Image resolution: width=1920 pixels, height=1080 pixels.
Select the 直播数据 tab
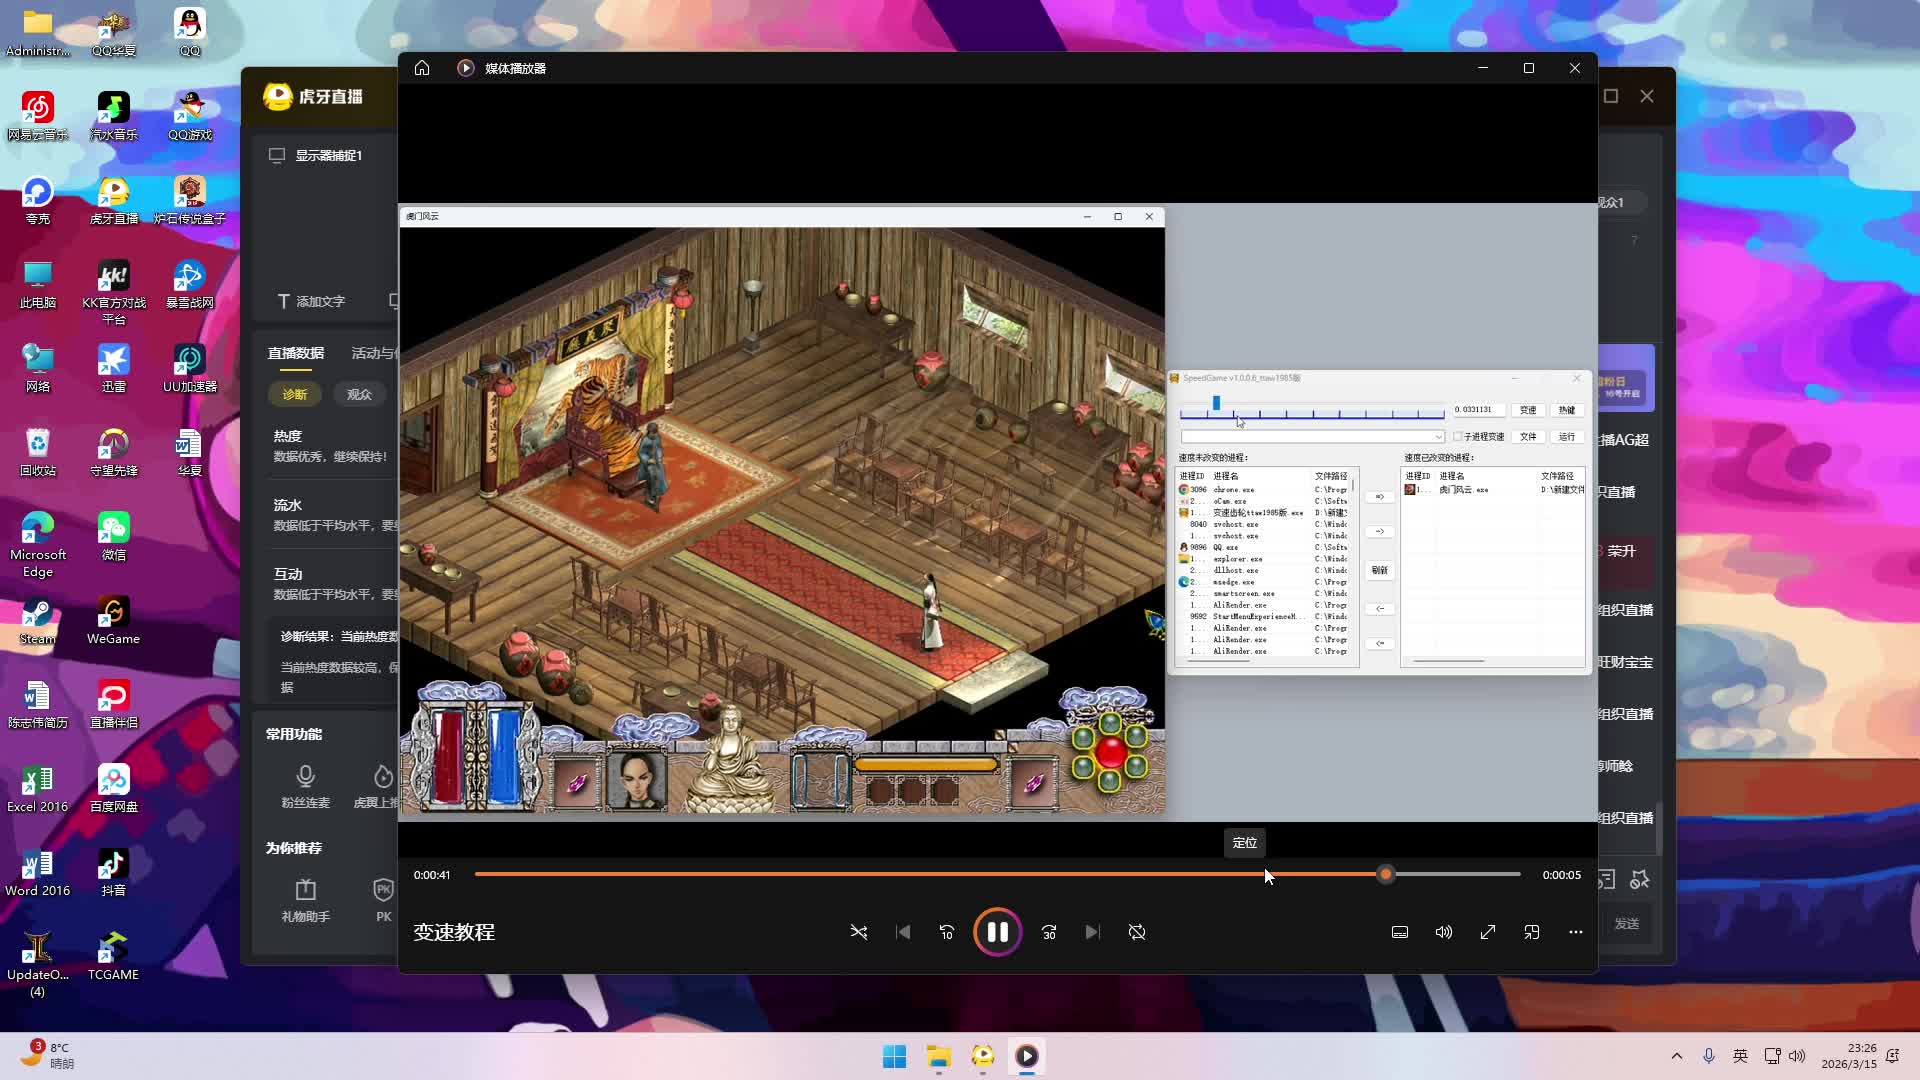point(296,353)
